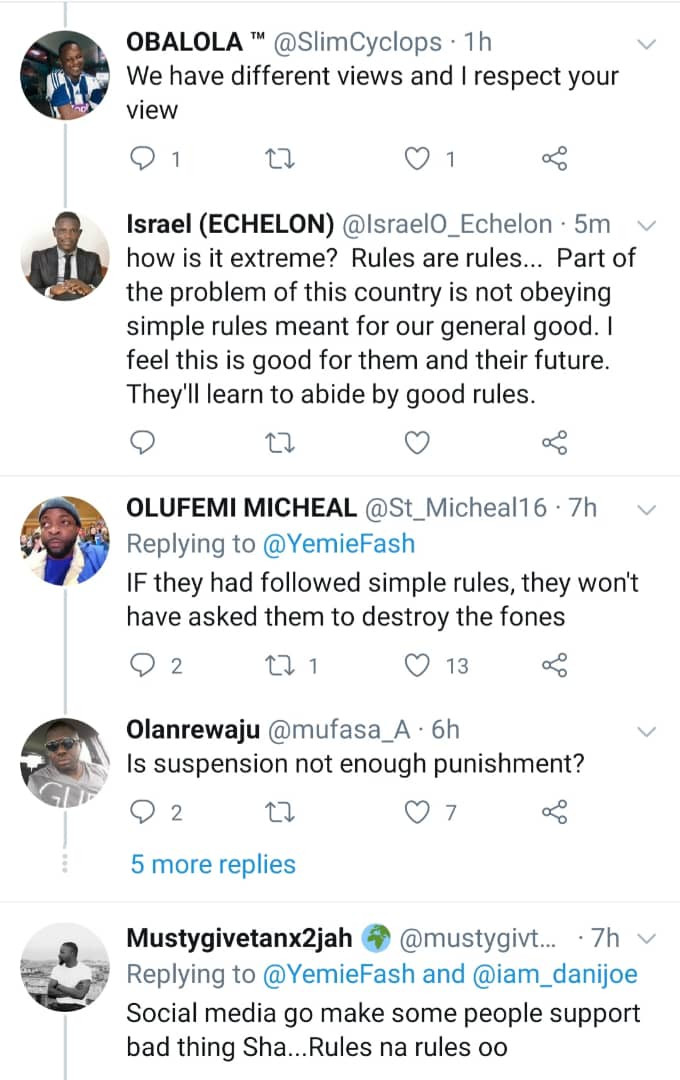The image size is (680, 1080).
Task: Reply to Israel (ECHELON)'s tweet
Action: coord(145,442)
